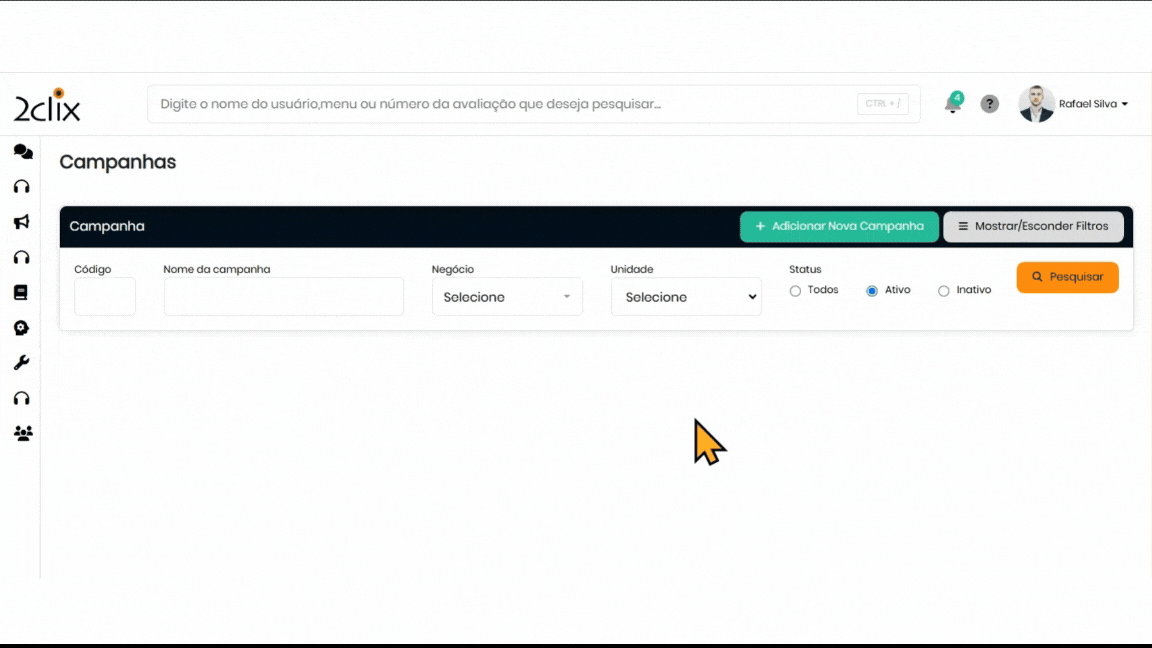Expand the Rafael Silva user menu
1152x648 pixels.
pos(1092,104)
